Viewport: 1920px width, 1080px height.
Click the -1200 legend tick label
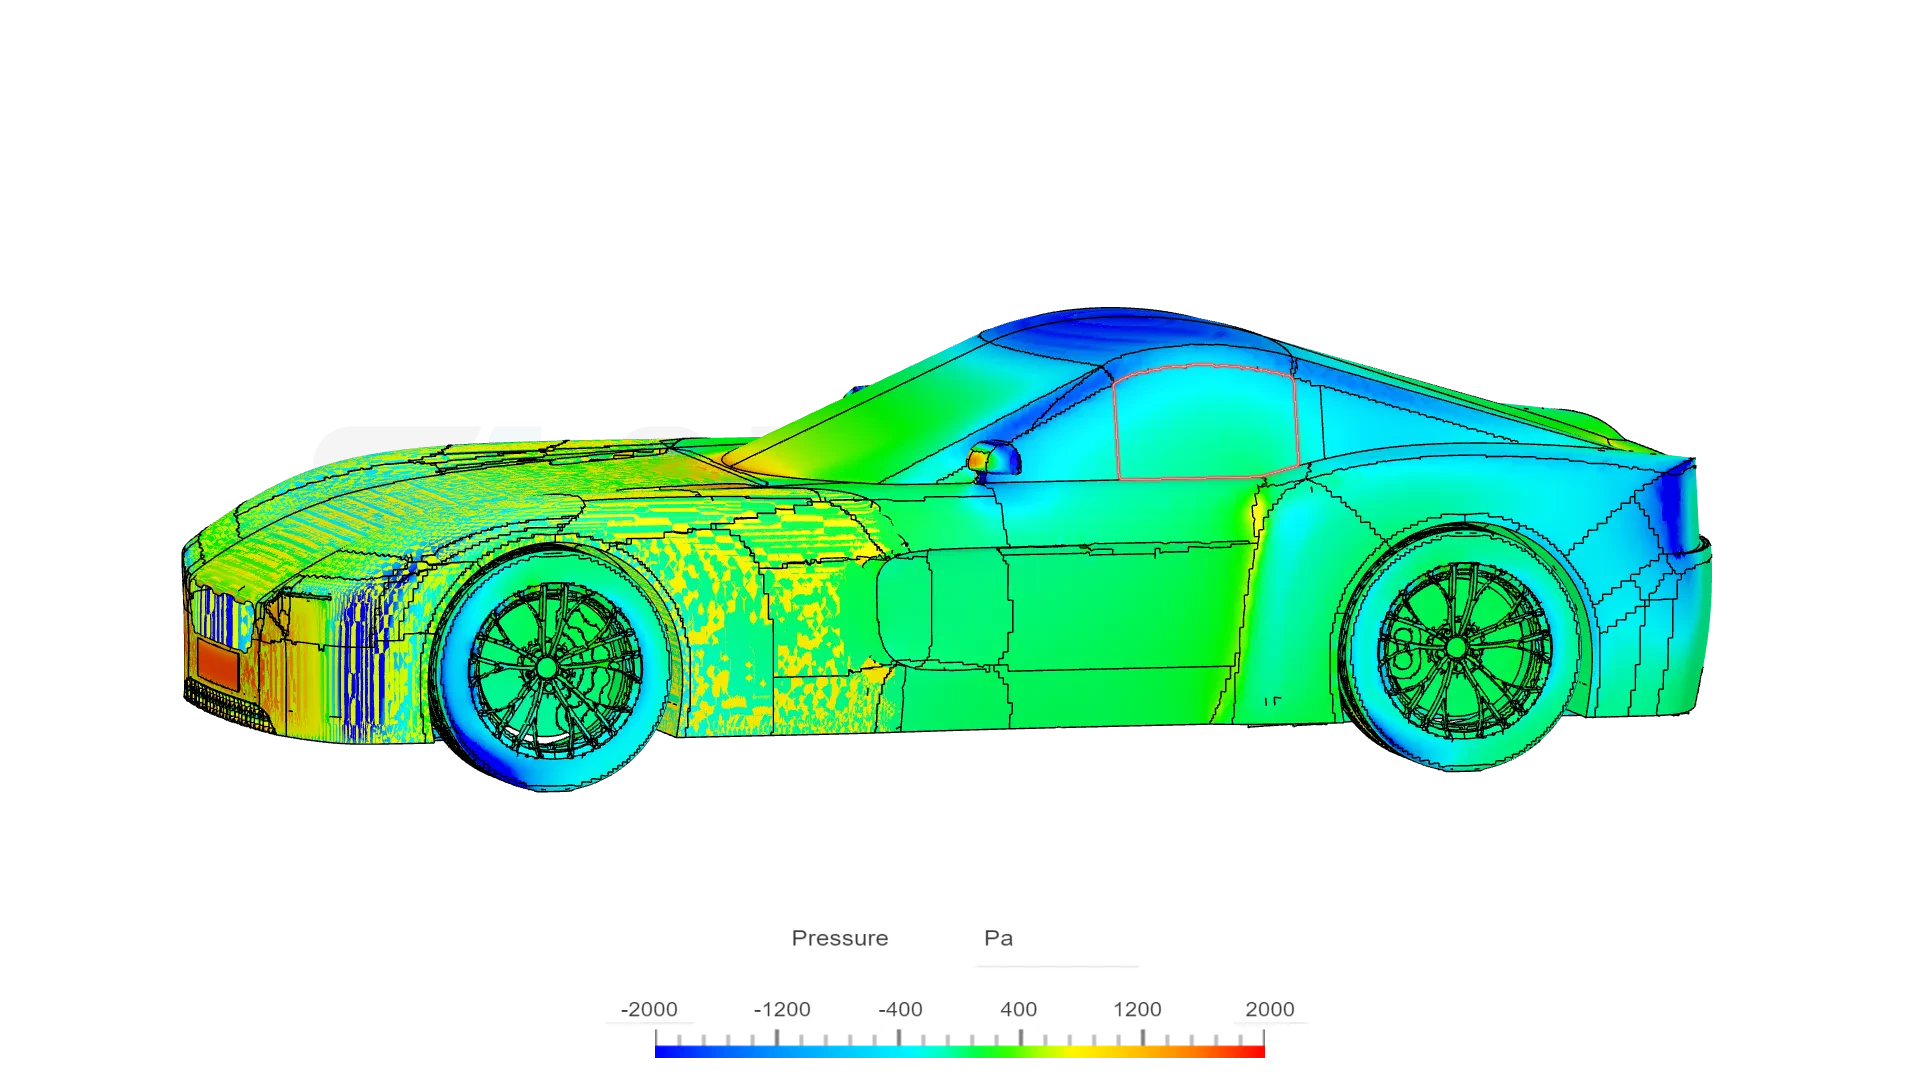[x=782, y=1010]
